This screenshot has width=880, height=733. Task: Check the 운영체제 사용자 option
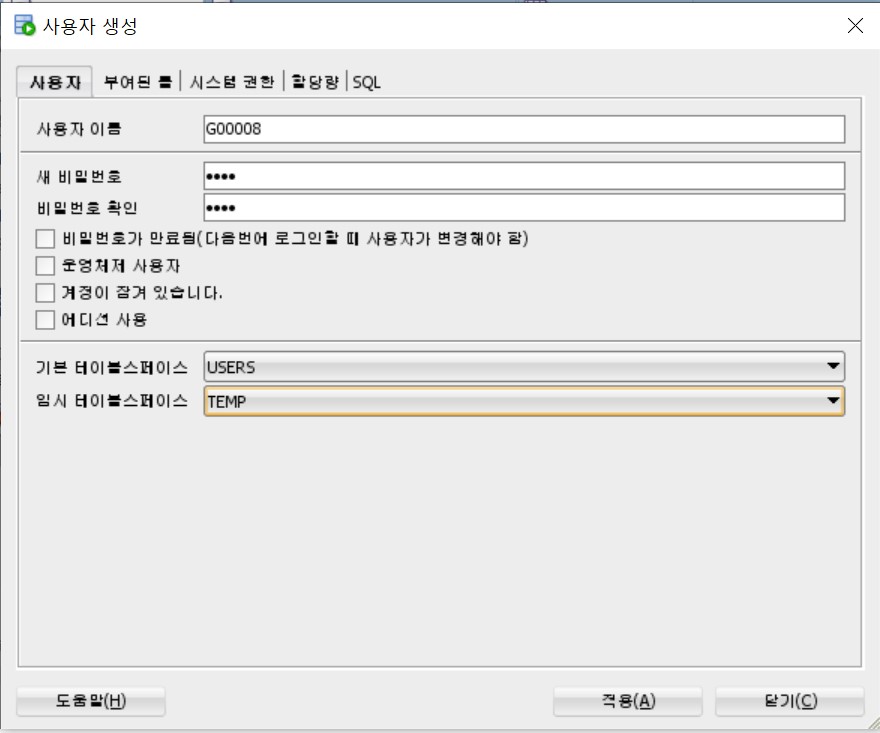point(44,266)
